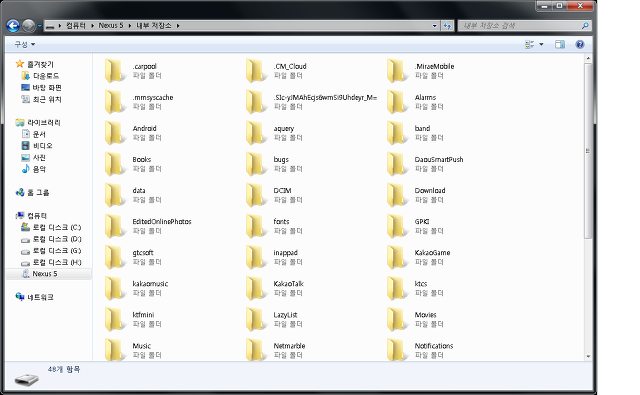This screenshot has width=640, height=395.
Task: Click the magnifier search icon
Action: [585, 26]
